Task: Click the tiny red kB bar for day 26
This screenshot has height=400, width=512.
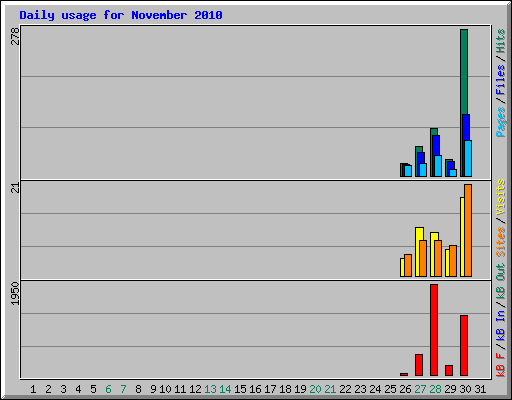Action: [404, 375]
